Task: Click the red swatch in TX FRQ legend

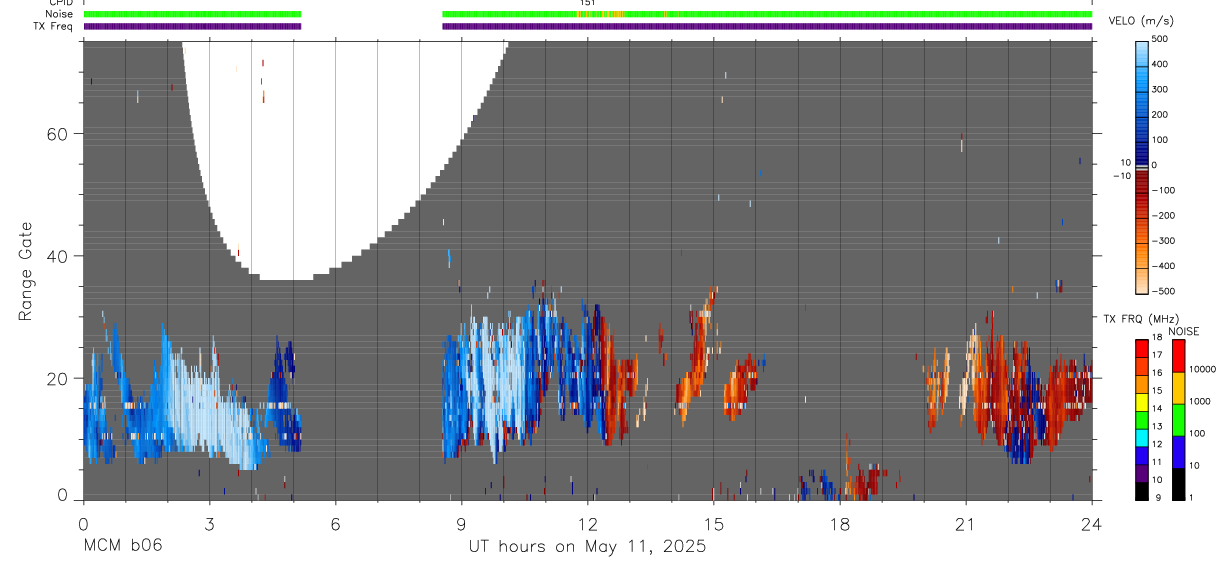Action: [x=1142, y=350]
